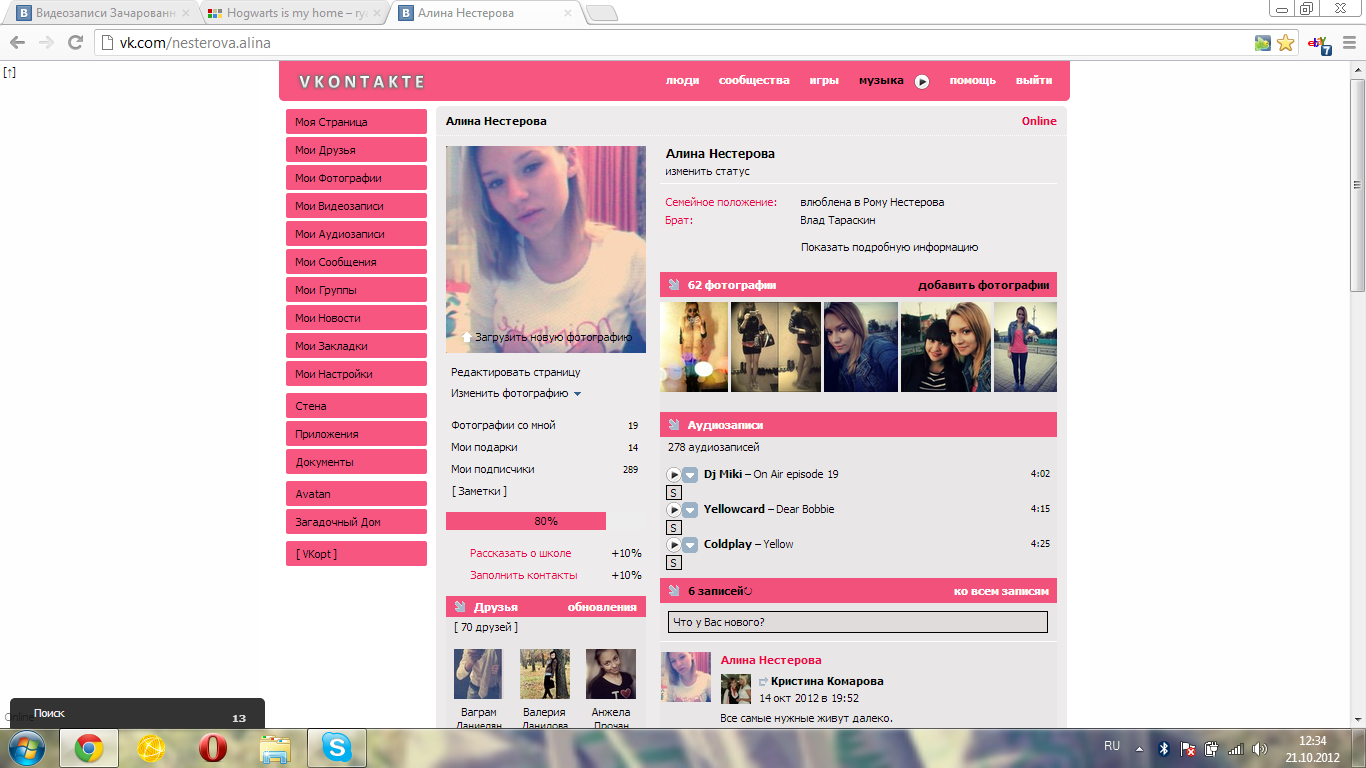The image size is (1366, 768).
Task: Open the main profile photo
Action: 546,250
